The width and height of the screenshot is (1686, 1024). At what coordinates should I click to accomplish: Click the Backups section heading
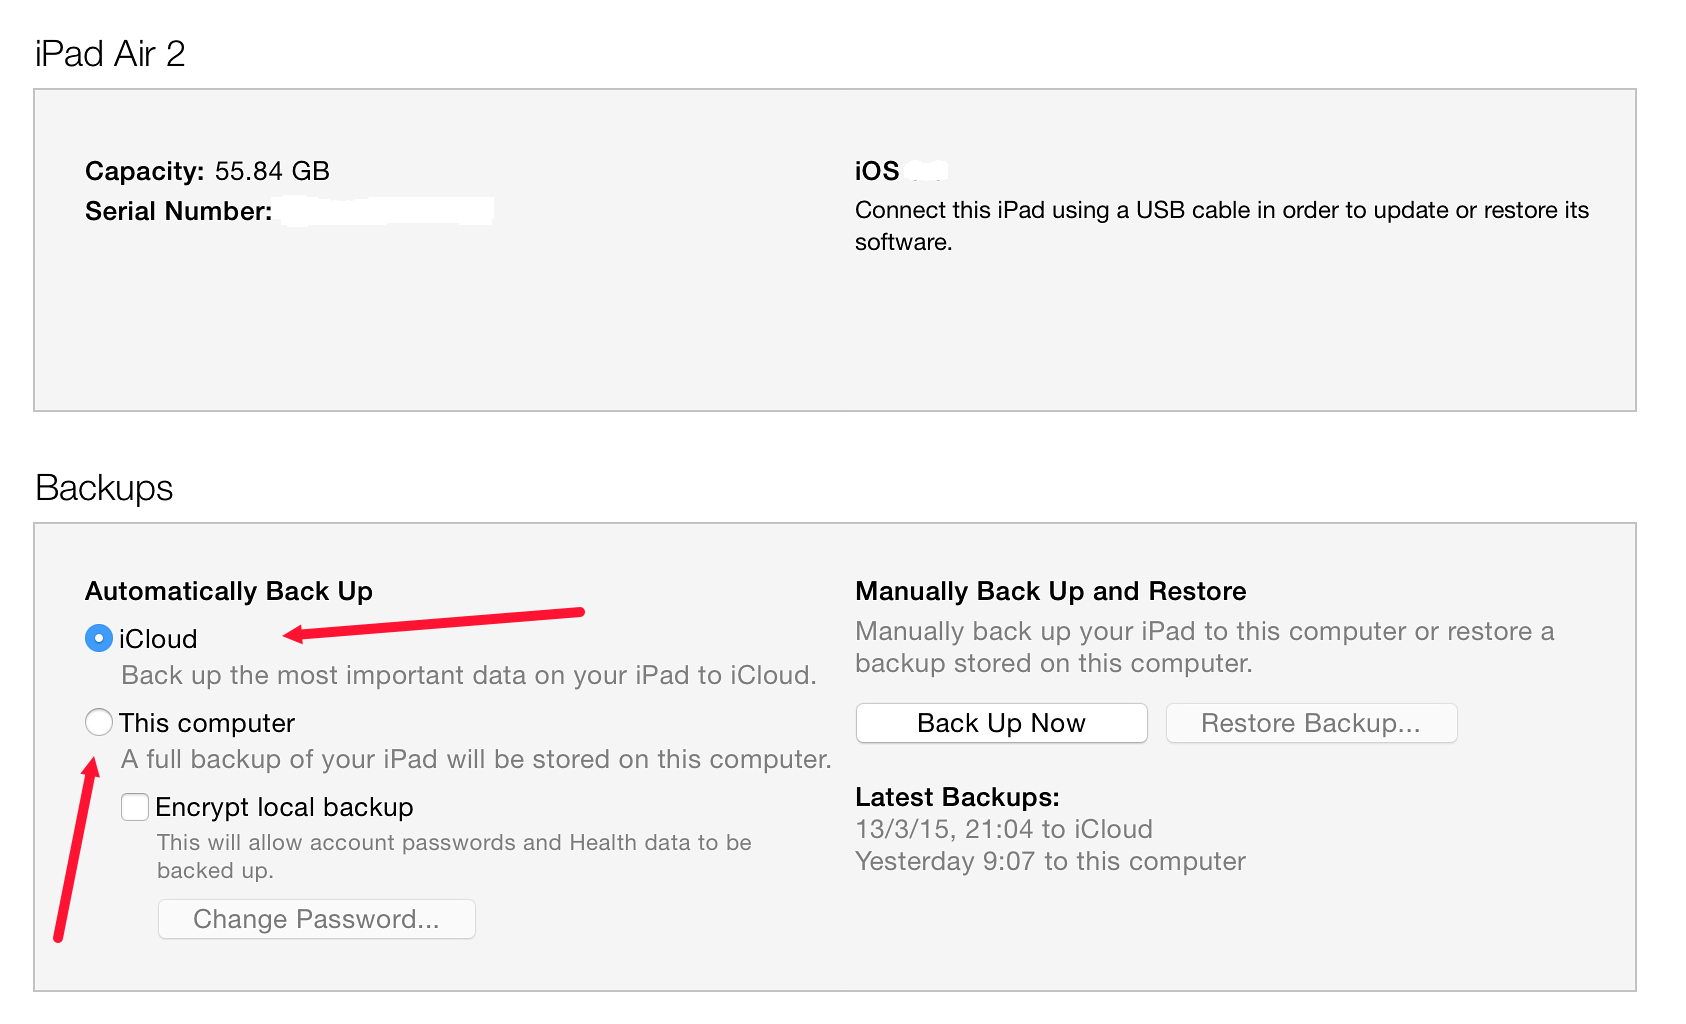coord(104,488)
